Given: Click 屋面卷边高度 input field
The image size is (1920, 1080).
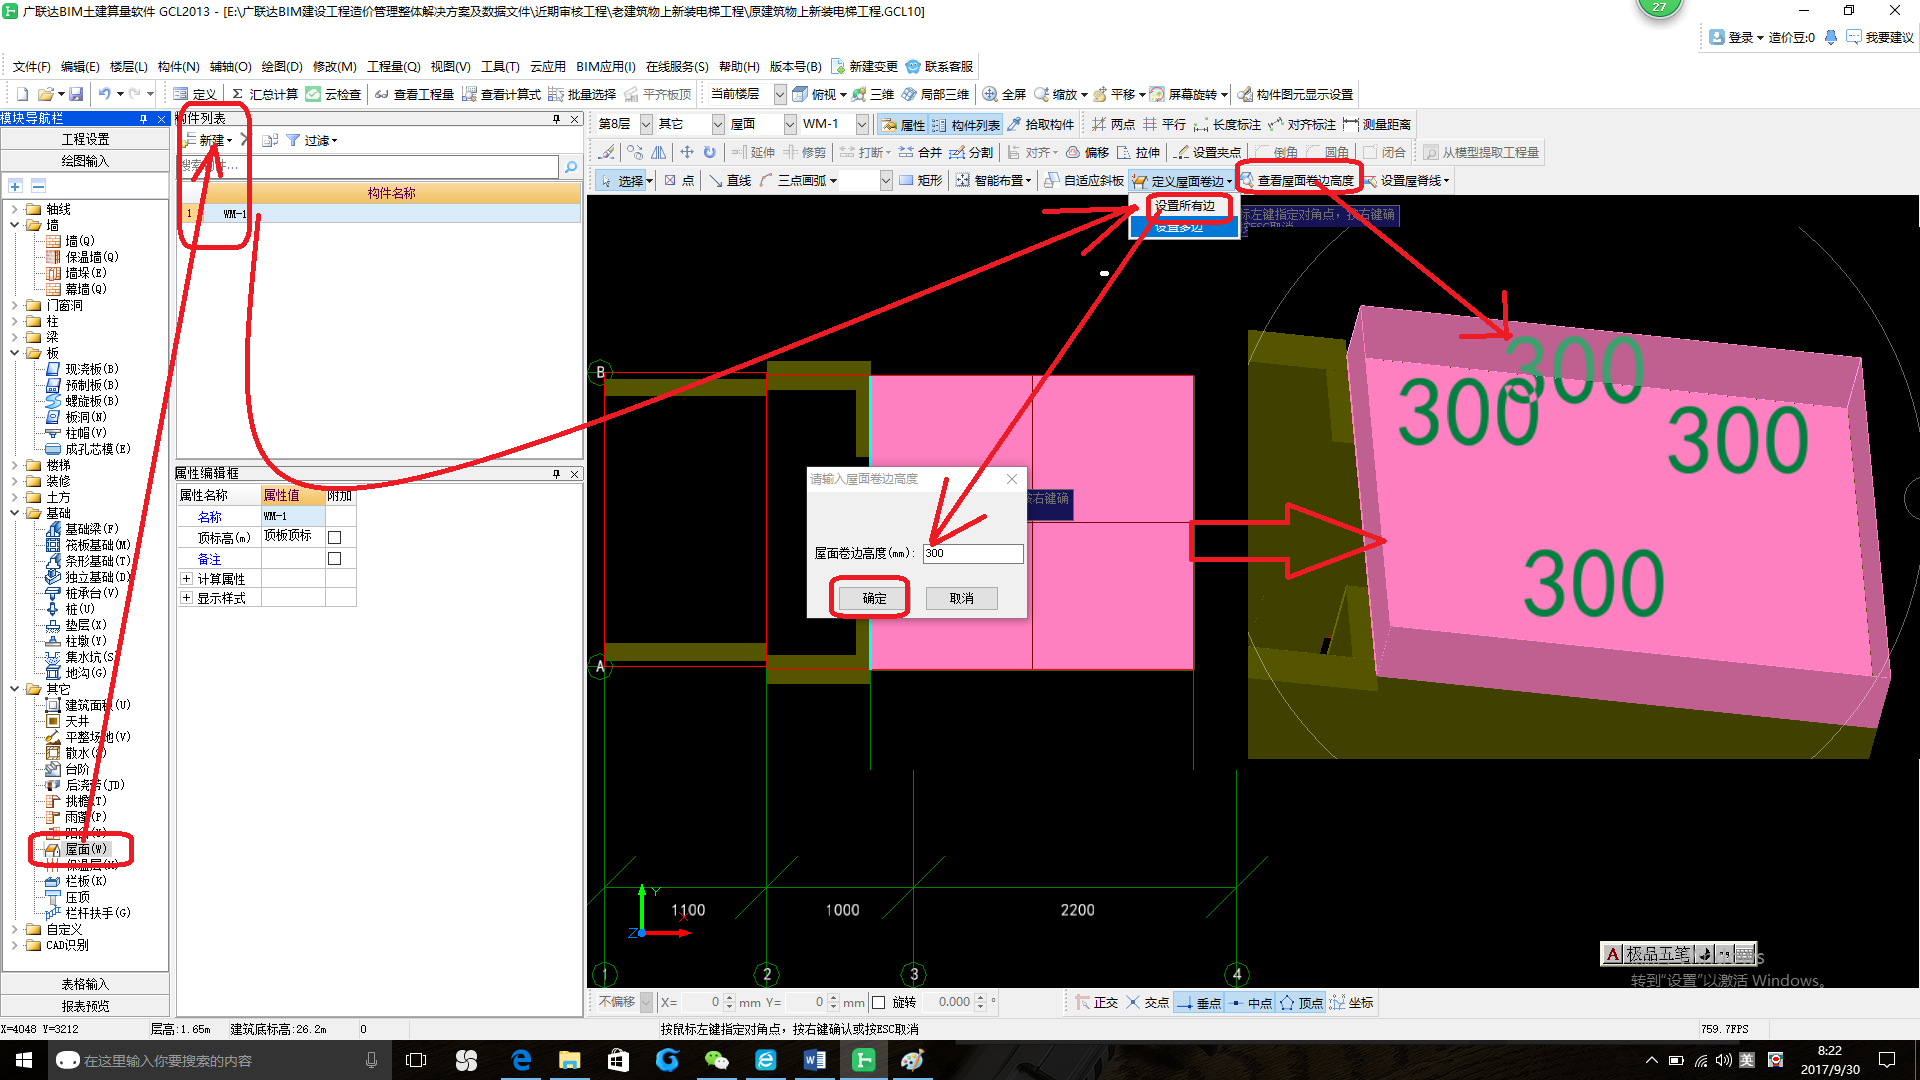Looking at the screenshot, I should coord(973,553).
